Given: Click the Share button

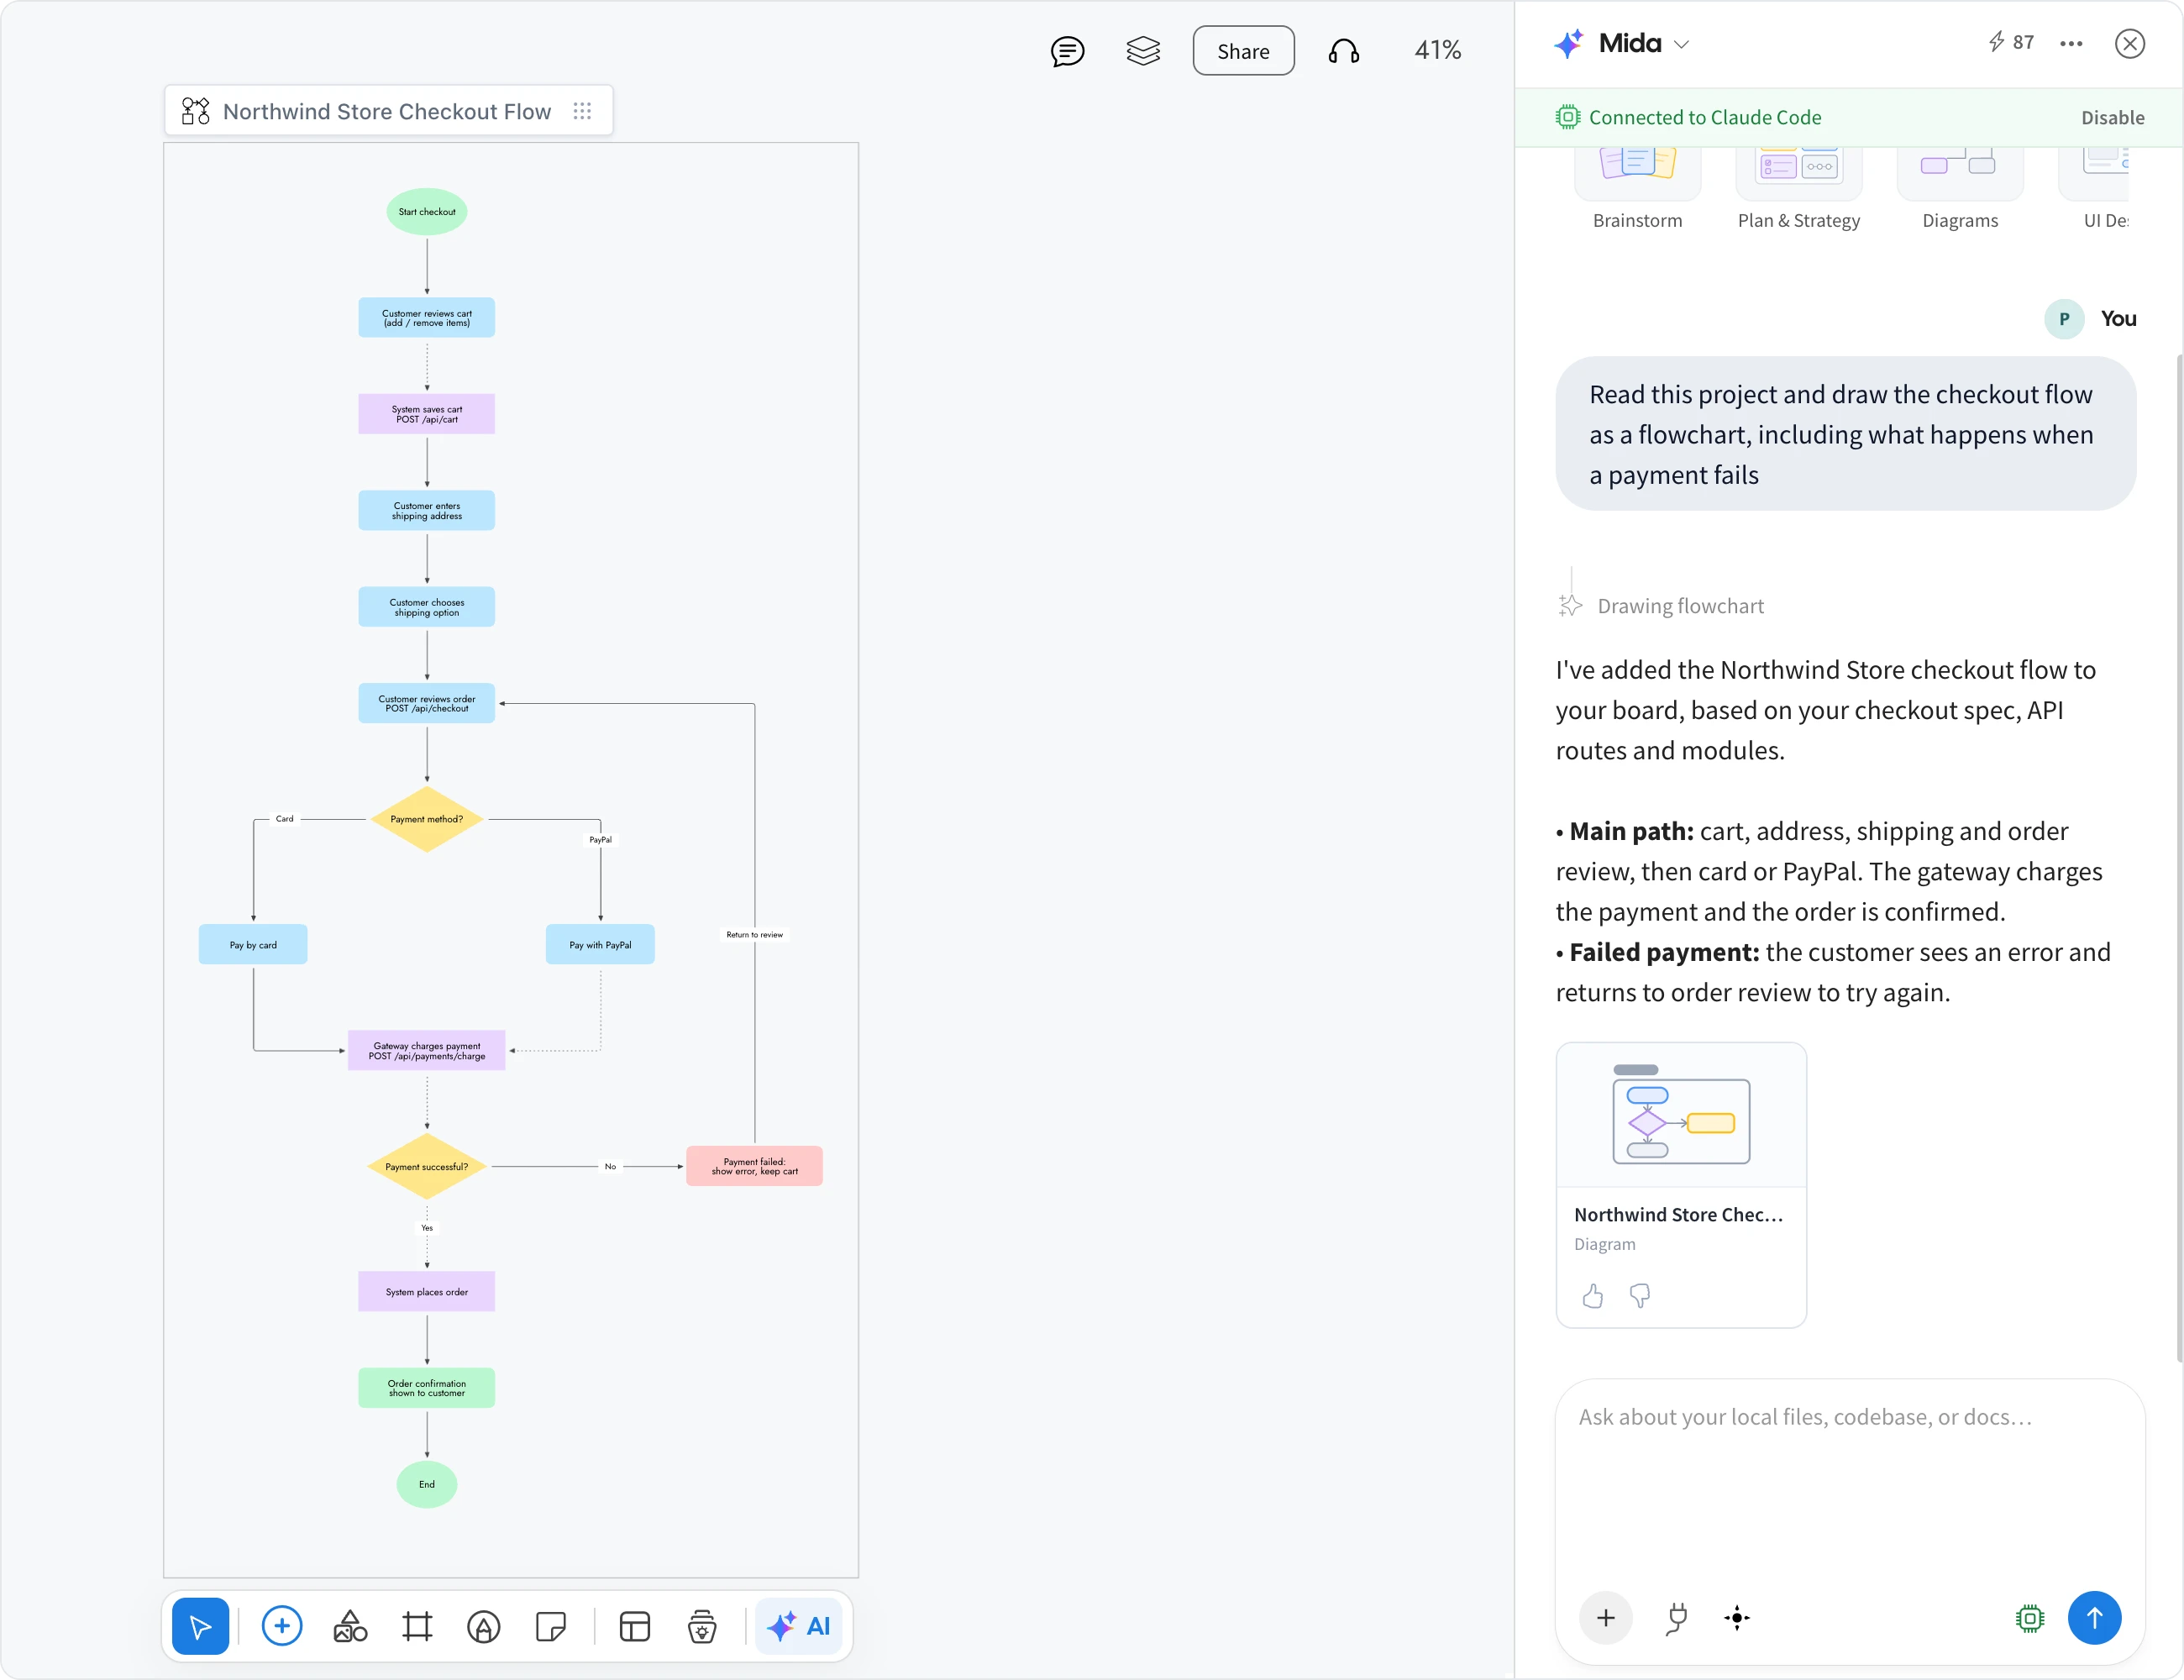Looking at the screenshot, I should (1243, 51).
